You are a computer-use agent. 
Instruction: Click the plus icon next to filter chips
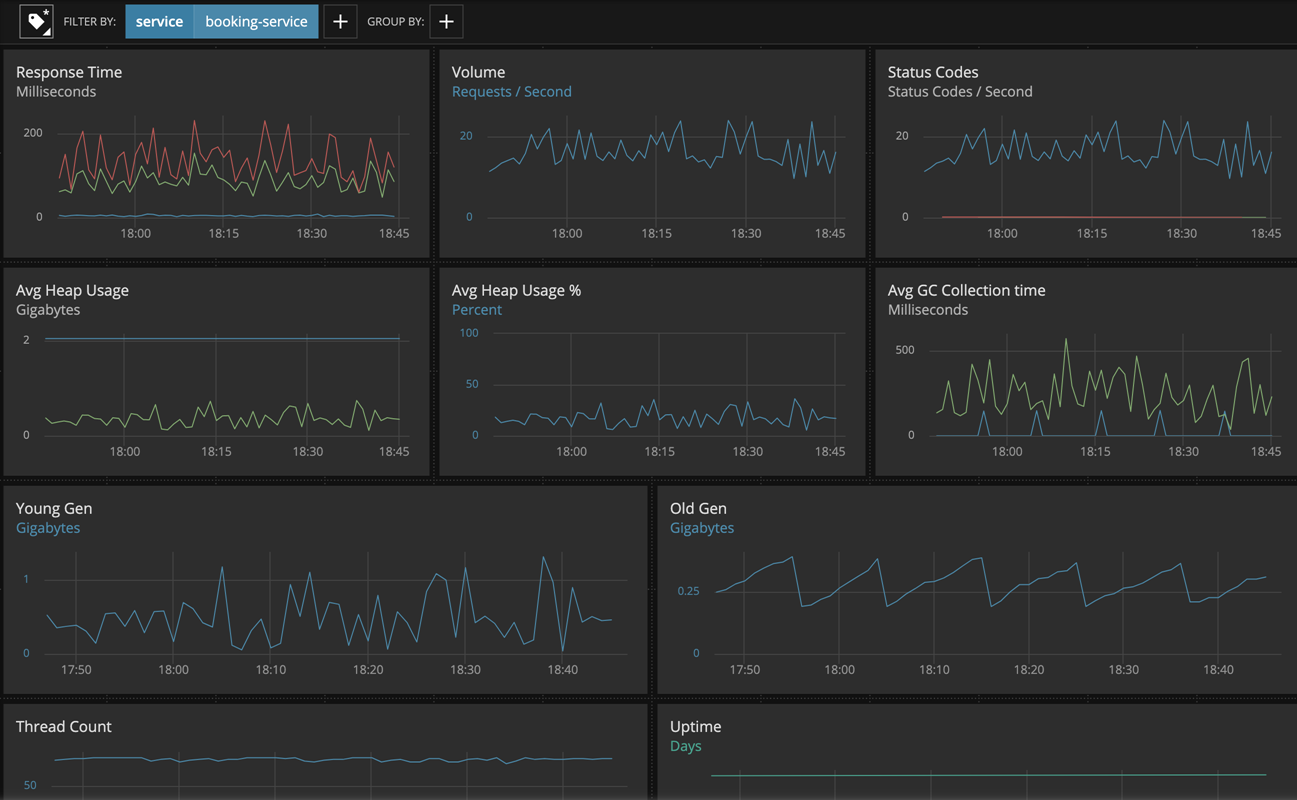pyautogui.click(x=340, y=21)
